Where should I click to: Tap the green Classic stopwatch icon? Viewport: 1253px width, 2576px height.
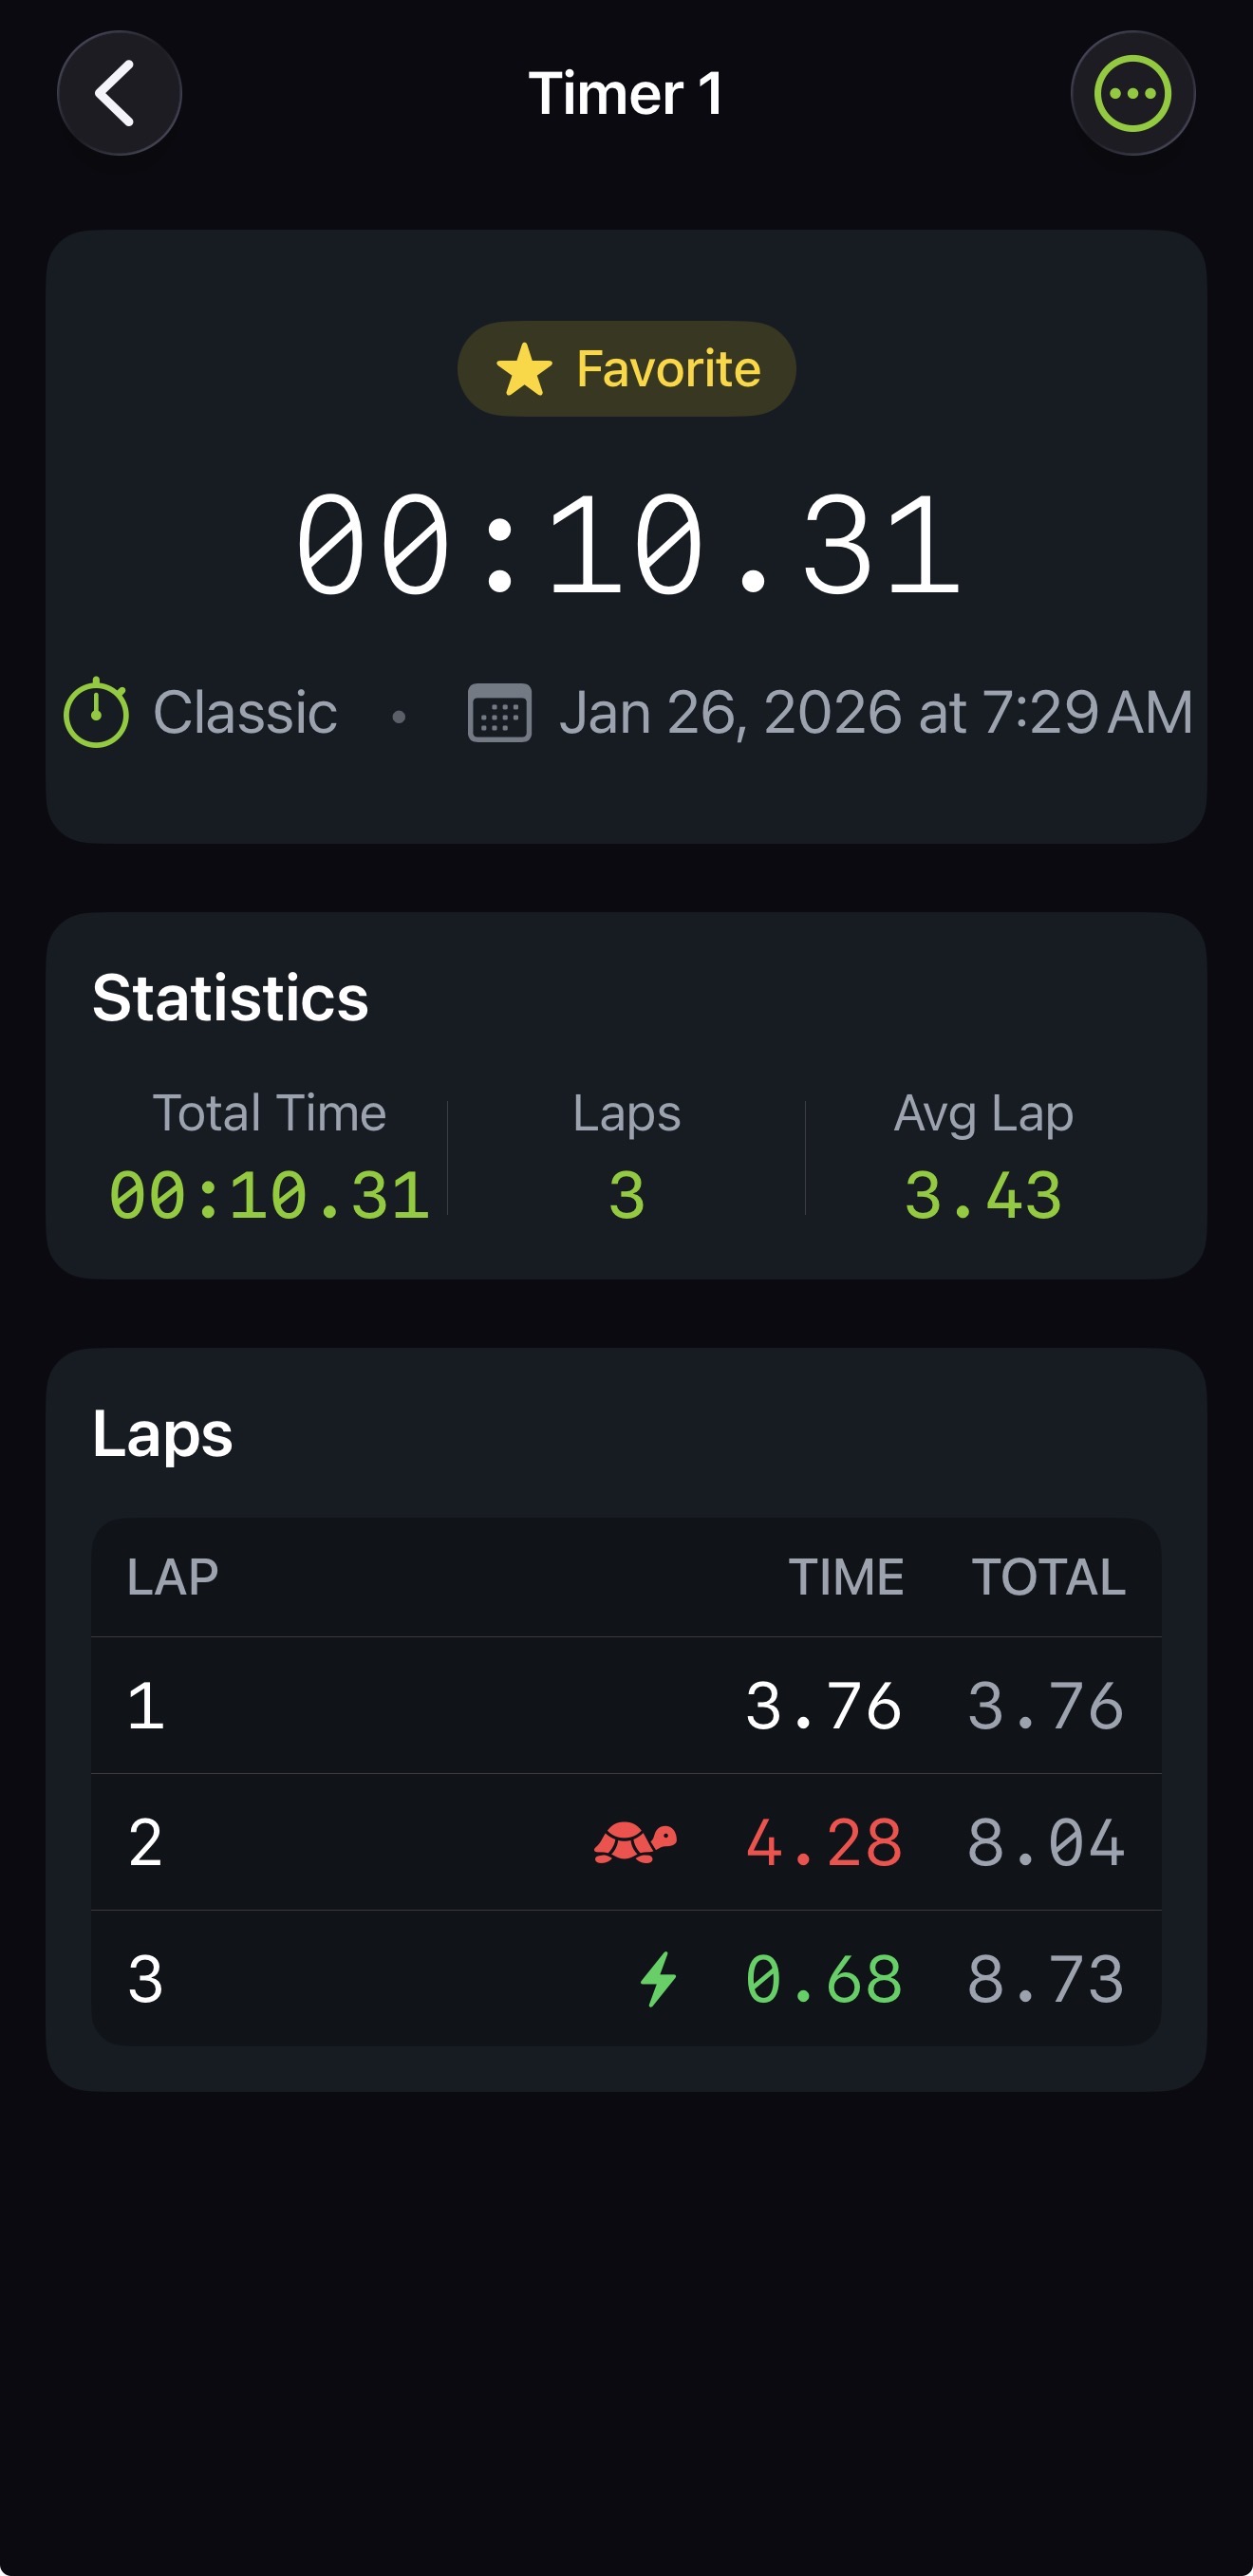[96, 713]
